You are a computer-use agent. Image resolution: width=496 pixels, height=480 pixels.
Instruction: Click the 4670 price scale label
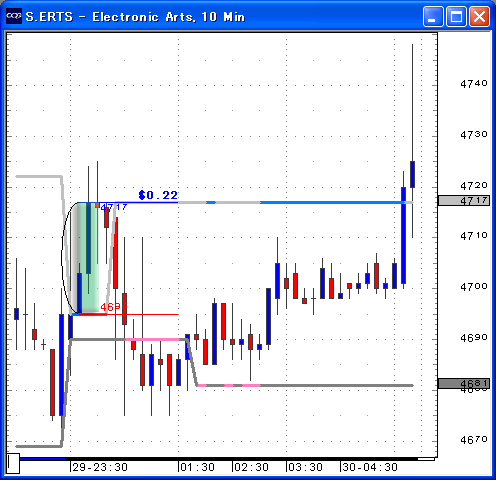point(474,440)
